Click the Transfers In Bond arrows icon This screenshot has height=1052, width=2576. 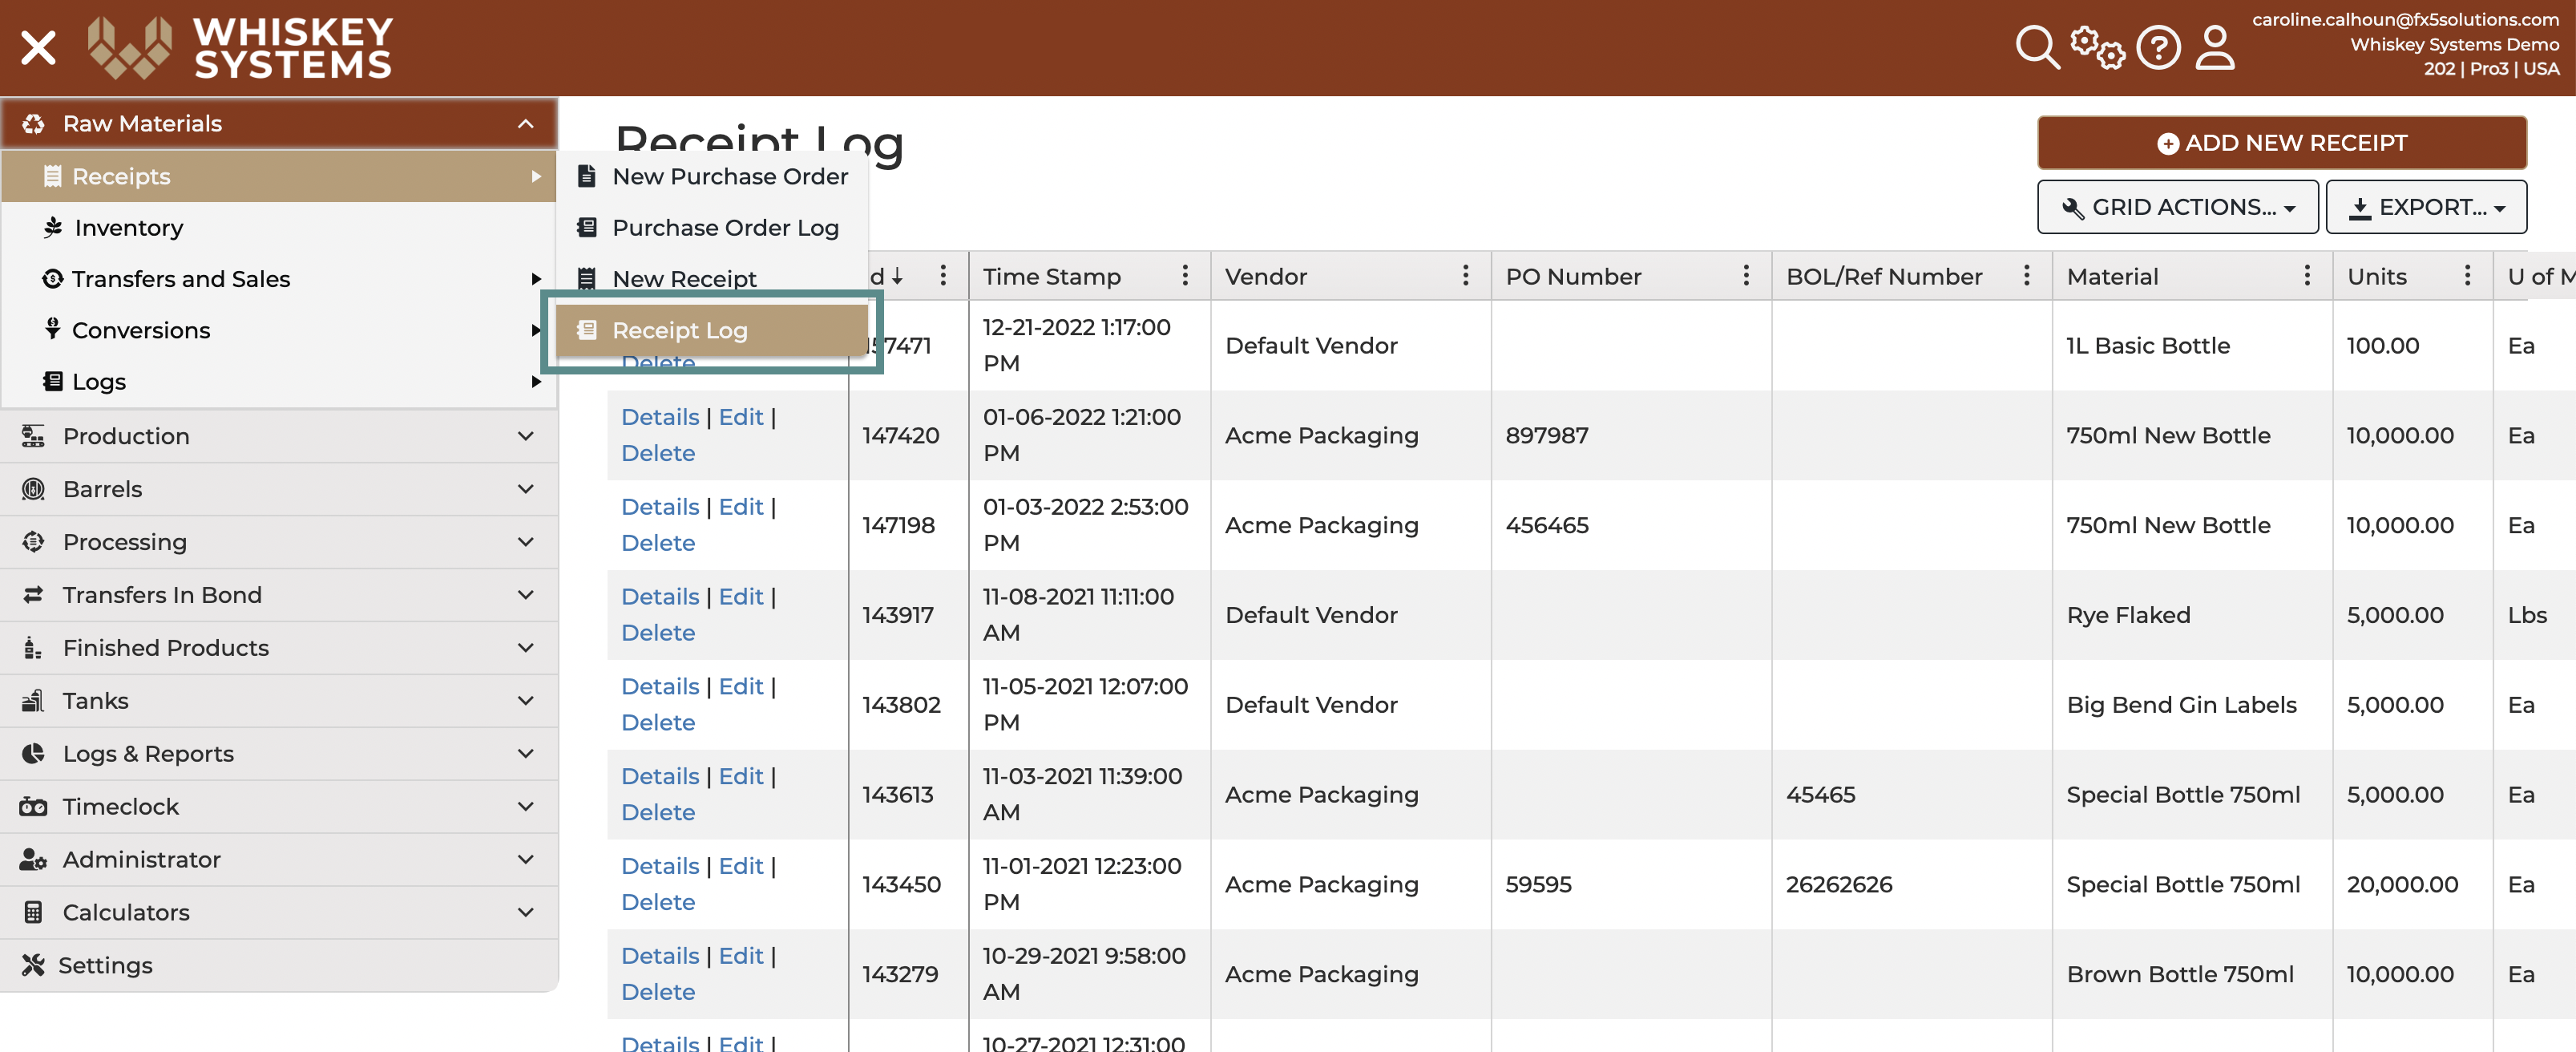[33, 595]
